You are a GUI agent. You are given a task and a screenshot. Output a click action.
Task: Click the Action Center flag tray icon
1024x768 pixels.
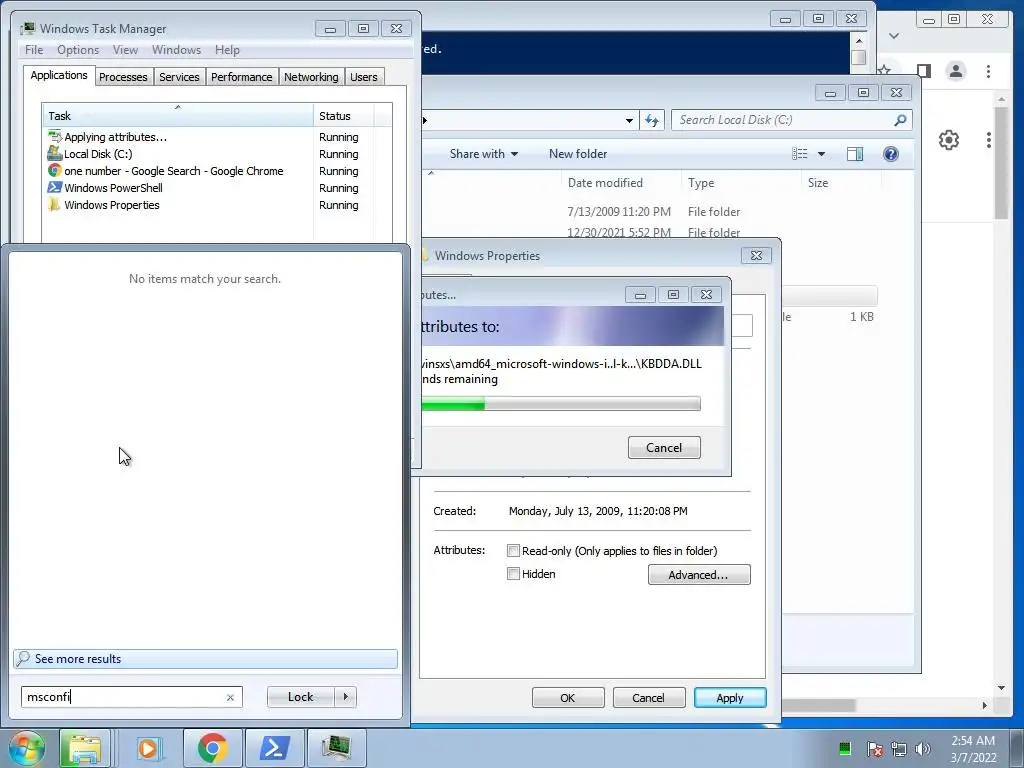pos(874,749)
